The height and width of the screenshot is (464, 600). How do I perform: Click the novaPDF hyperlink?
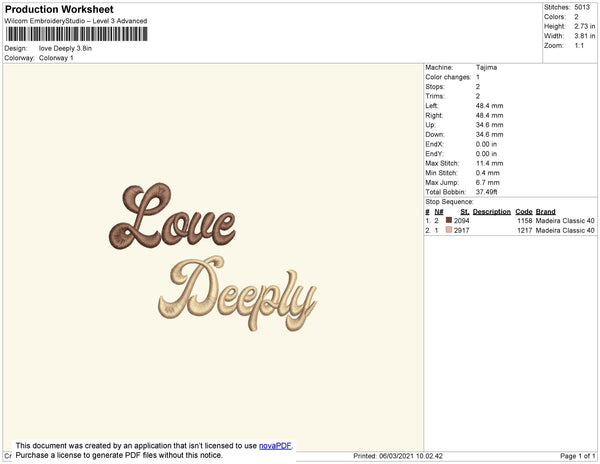point(275,446)
